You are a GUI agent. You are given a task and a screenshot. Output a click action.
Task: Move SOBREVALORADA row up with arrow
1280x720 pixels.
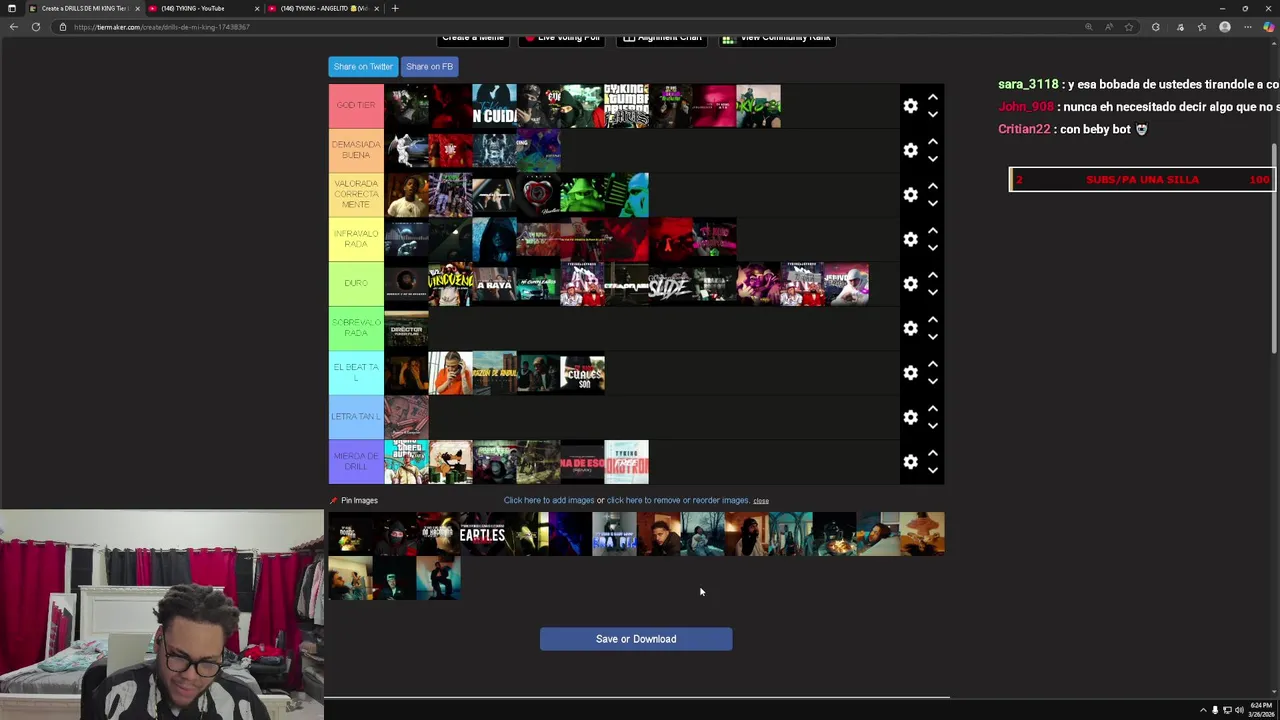[x=932, y=320]
